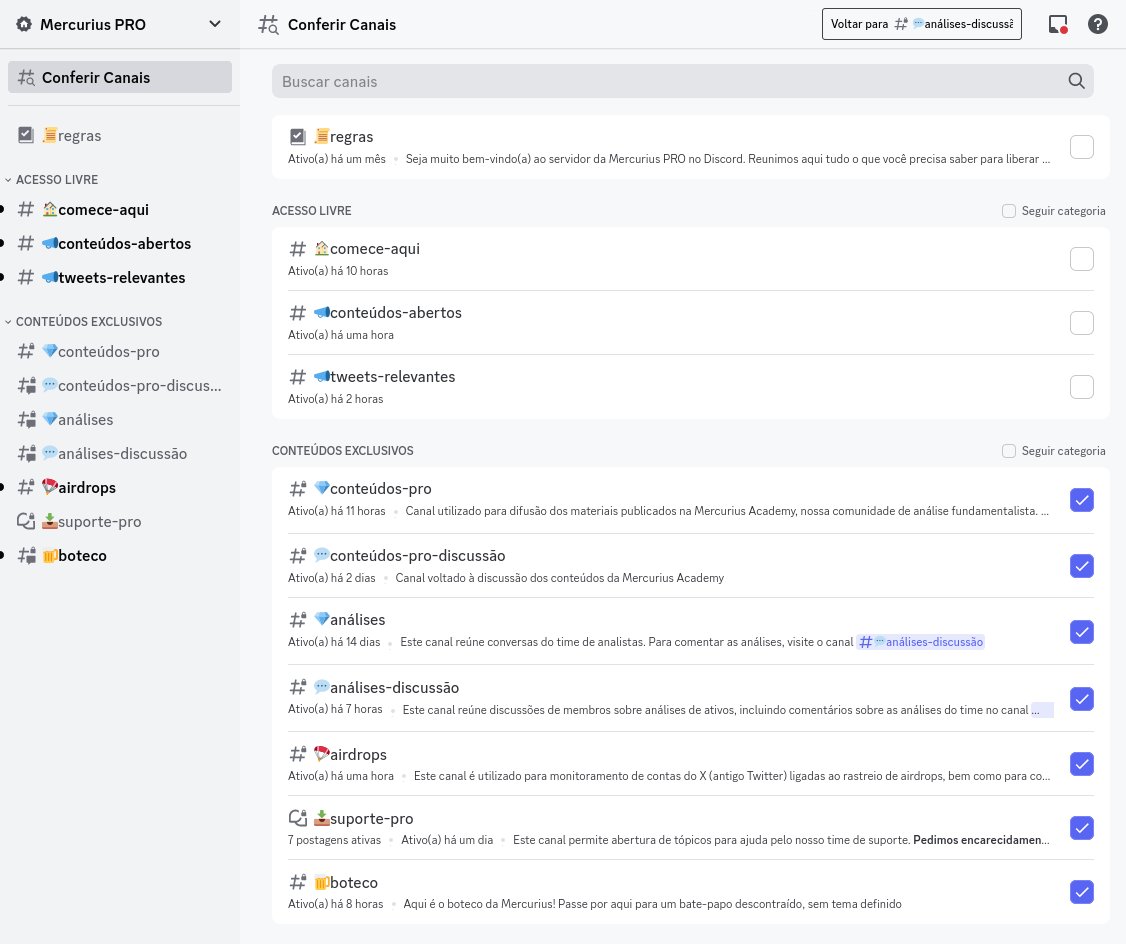Viewport: 1126px width, 944px height.
Task: Toggle Seguir categoria for CONTEÚDOS EXCLUSIVOS
Action: 1008,451
